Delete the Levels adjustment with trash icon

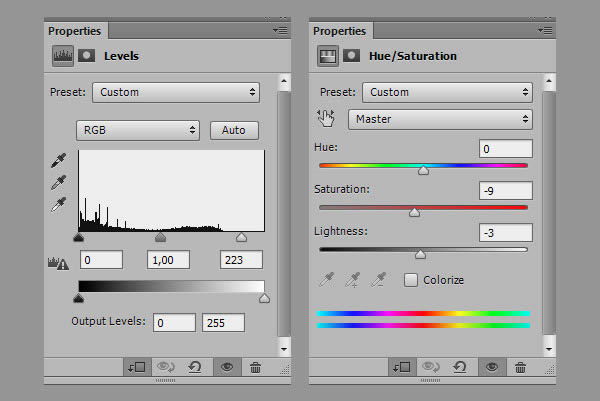pos(255,367)
